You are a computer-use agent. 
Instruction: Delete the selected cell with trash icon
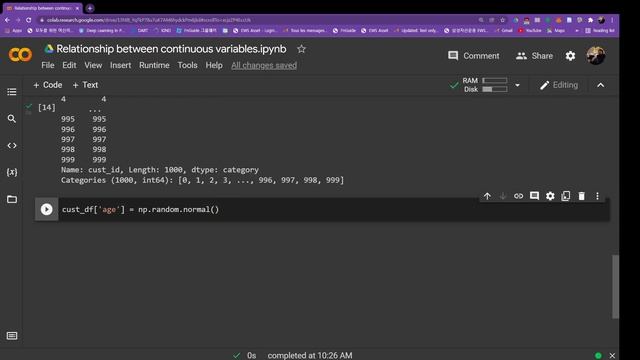click(x=582, y=196)
